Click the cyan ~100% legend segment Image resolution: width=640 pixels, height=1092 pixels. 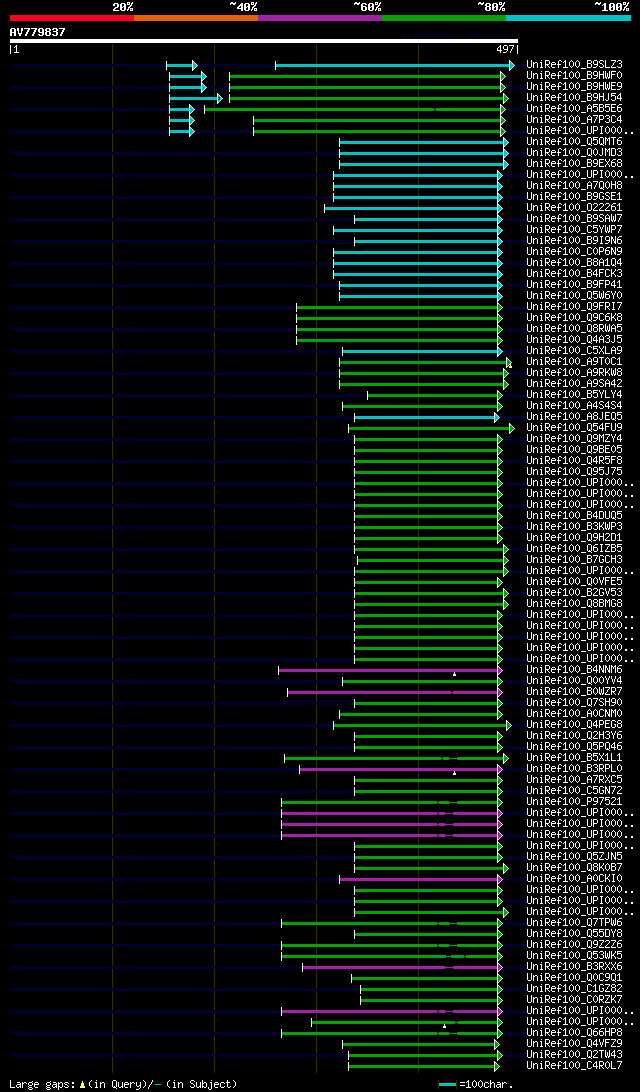[568, 17]
